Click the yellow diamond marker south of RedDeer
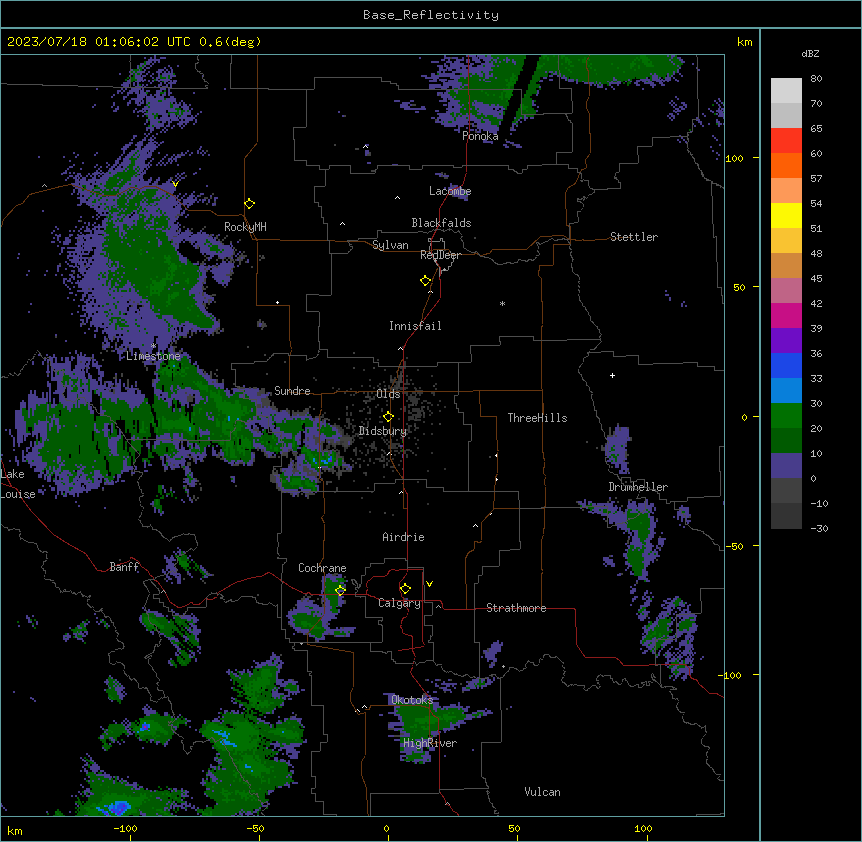Image resolution: width=862 pixels, height=842 pixels. point(426,281)
